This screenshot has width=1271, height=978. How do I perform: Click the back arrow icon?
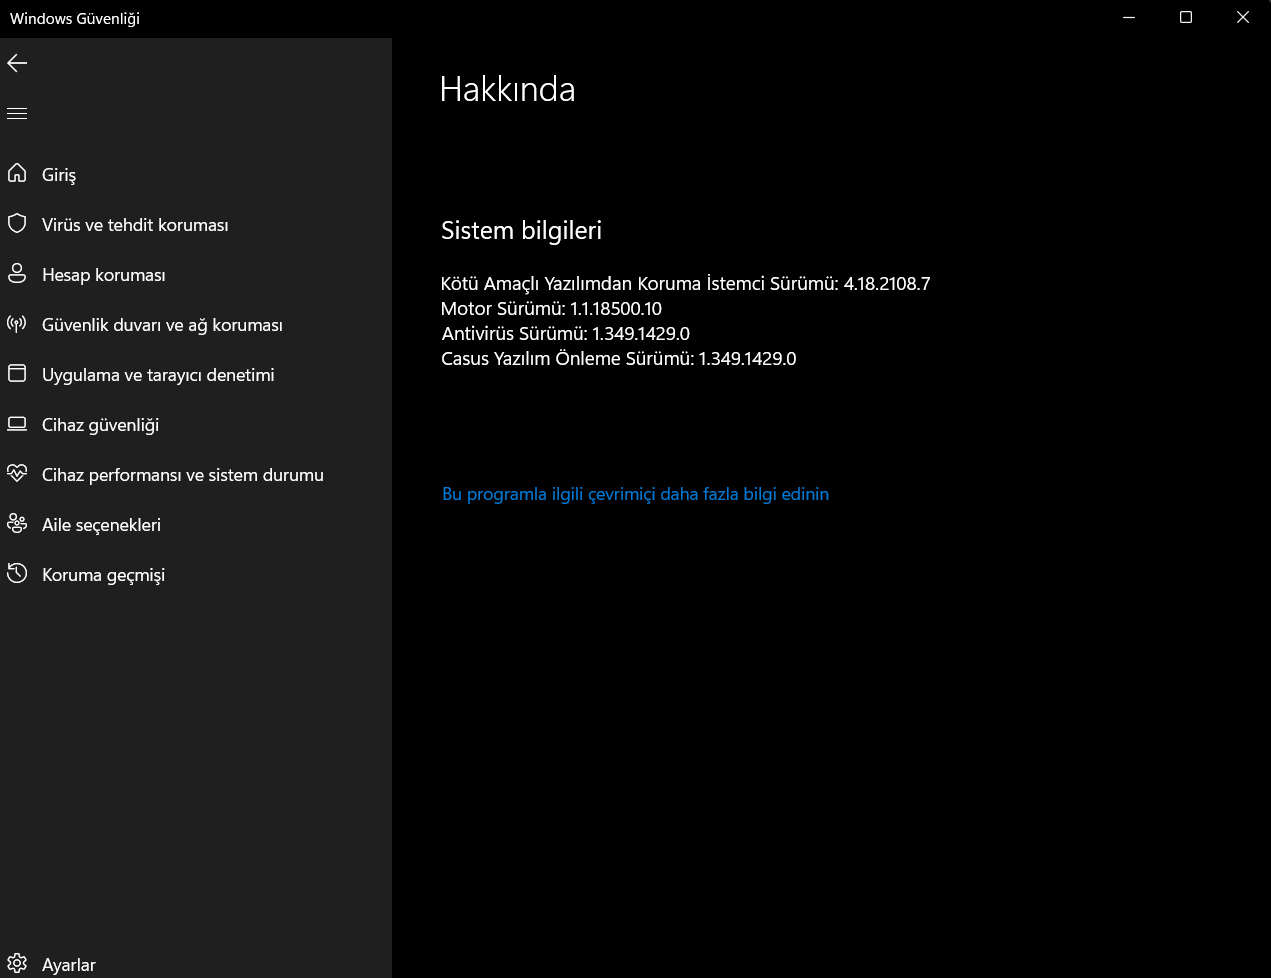point(17,63)
